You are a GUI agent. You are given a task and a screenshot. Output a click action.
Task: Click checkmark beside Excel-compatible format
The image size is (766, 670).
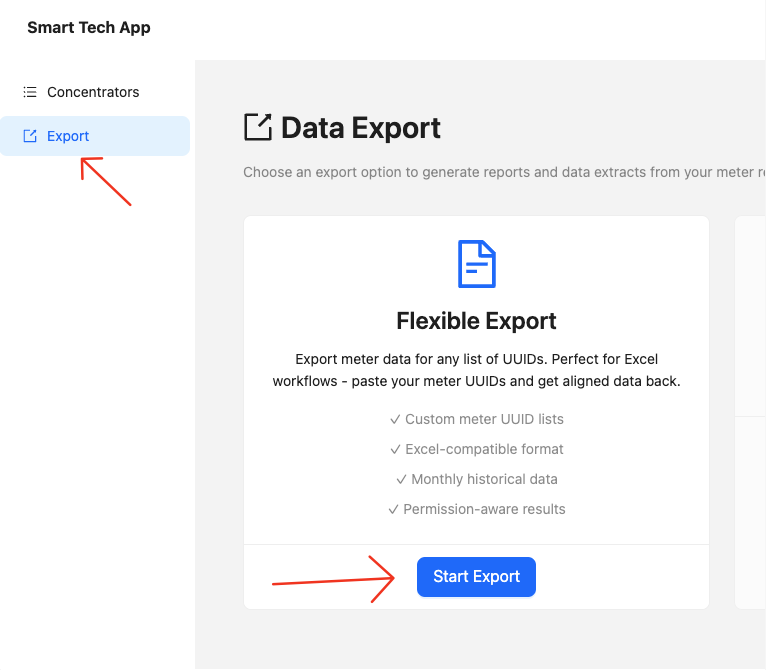(x=395, y=449)
